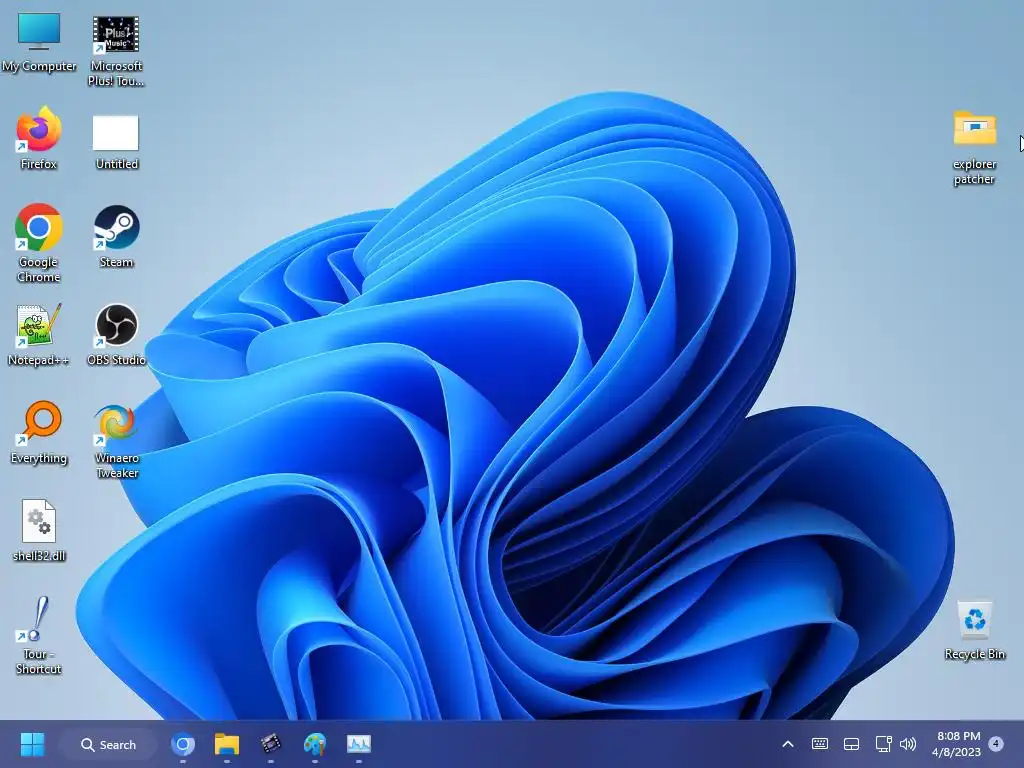Expand the hidden system tray icons
The width and height of the screenshot is (1024, 768).
[x=788, y=744]
